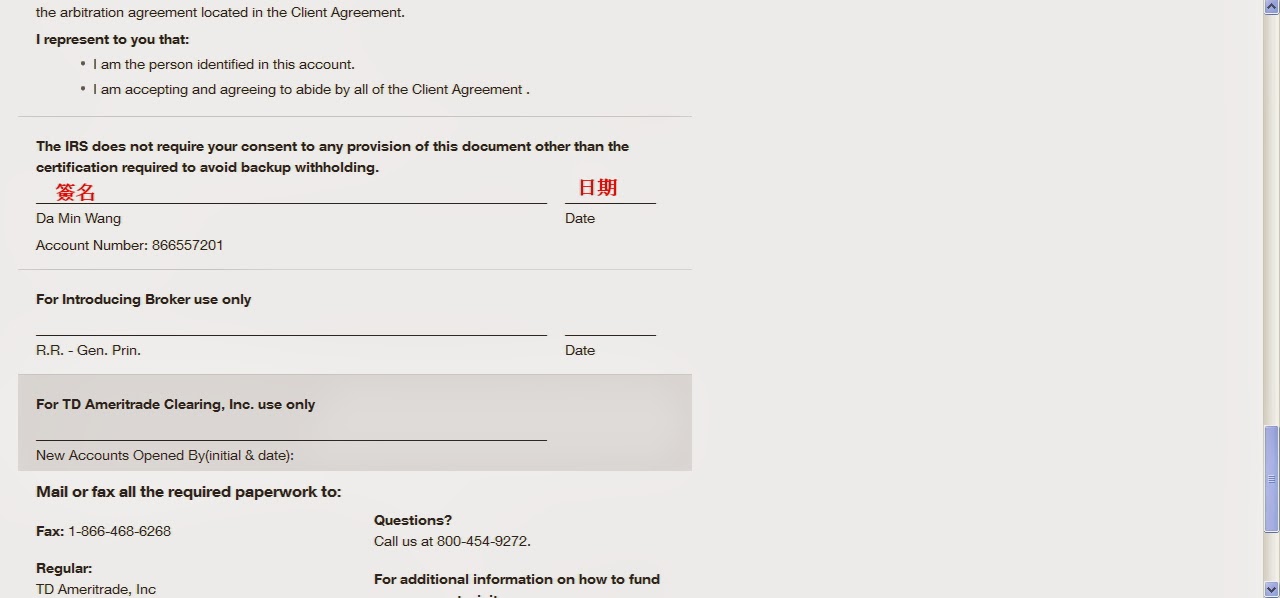
Task: Click the Introducing Broker Date line
Action: click(x=610, y=335)
